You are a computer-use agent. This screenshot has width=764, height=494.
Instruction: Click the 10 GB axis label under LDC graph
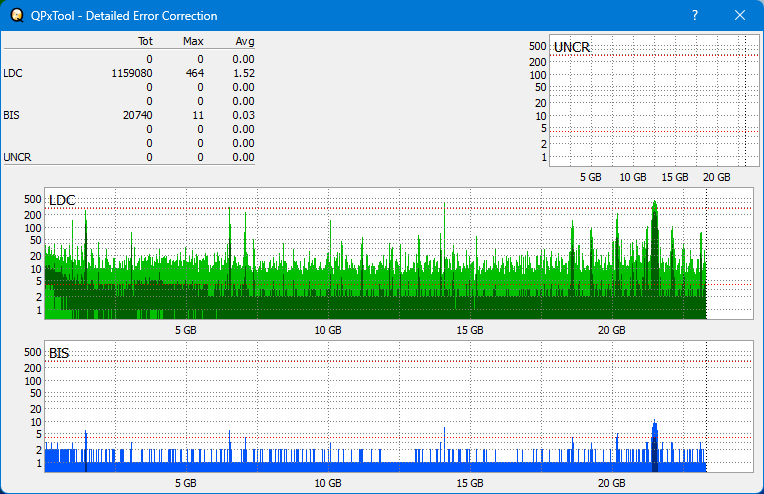coord(328,330)
